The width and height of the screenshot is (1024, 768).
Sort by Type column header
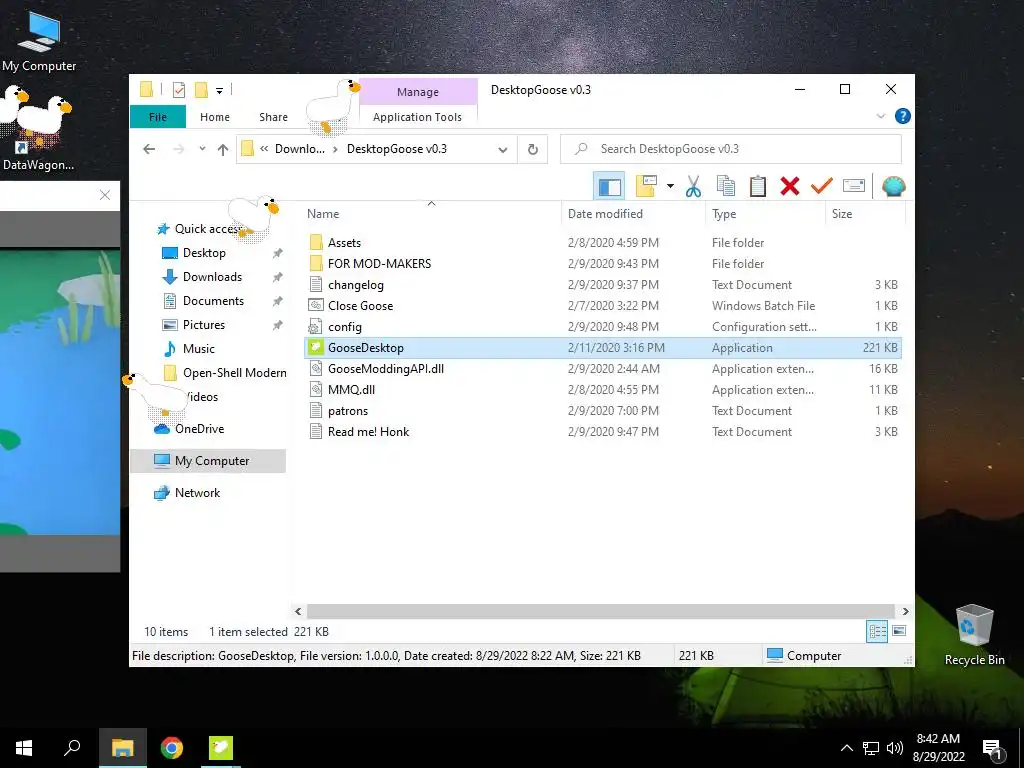[765, 214]
